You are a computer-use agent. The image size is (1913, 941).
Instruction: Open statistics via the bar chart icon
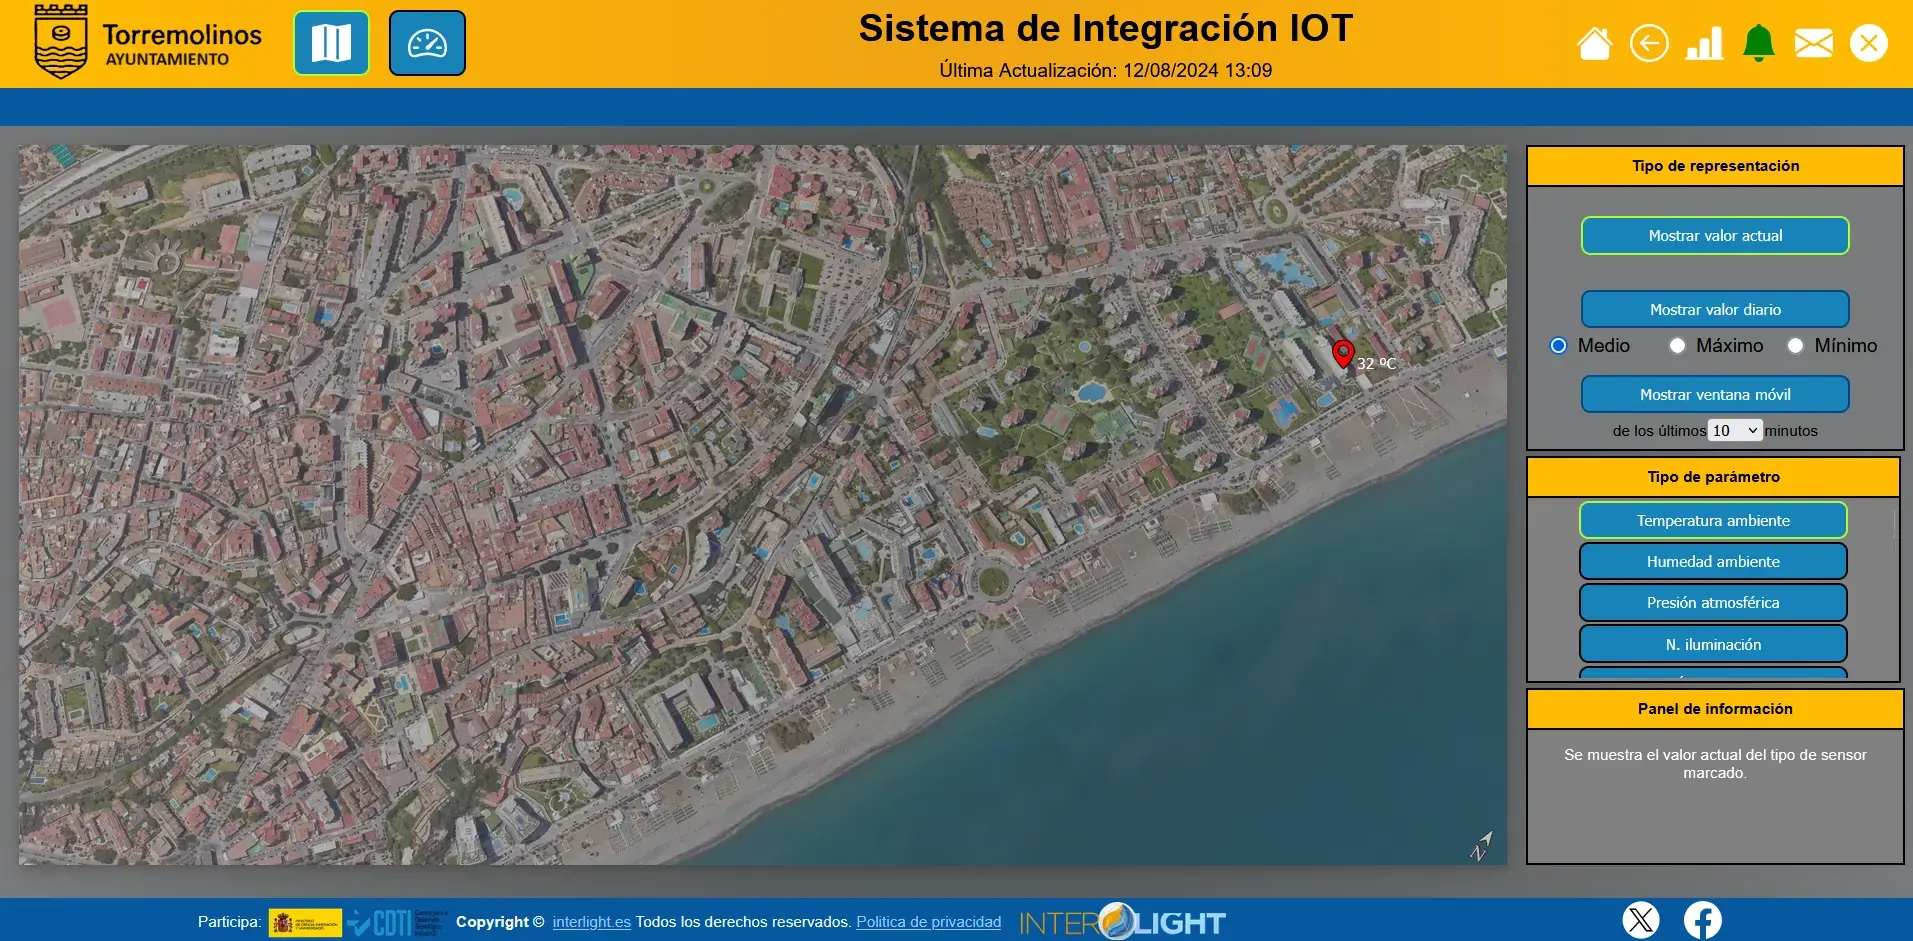tap(1705, 42)
